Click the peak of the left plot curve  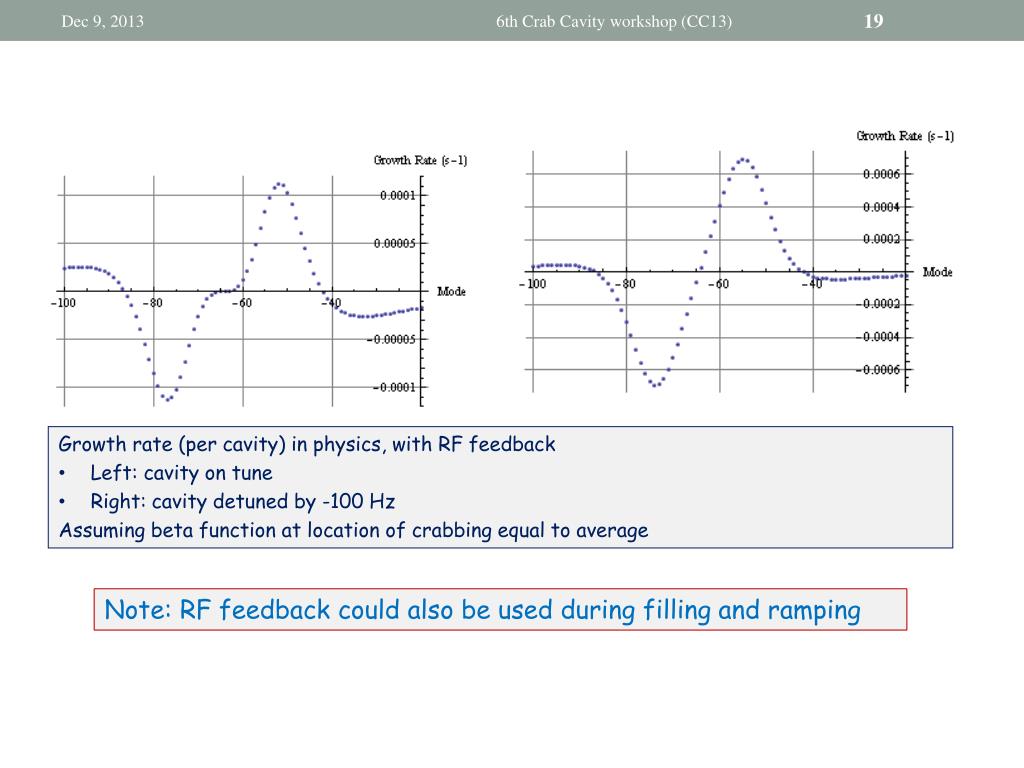pyautogui.click(x=279, y=184)
